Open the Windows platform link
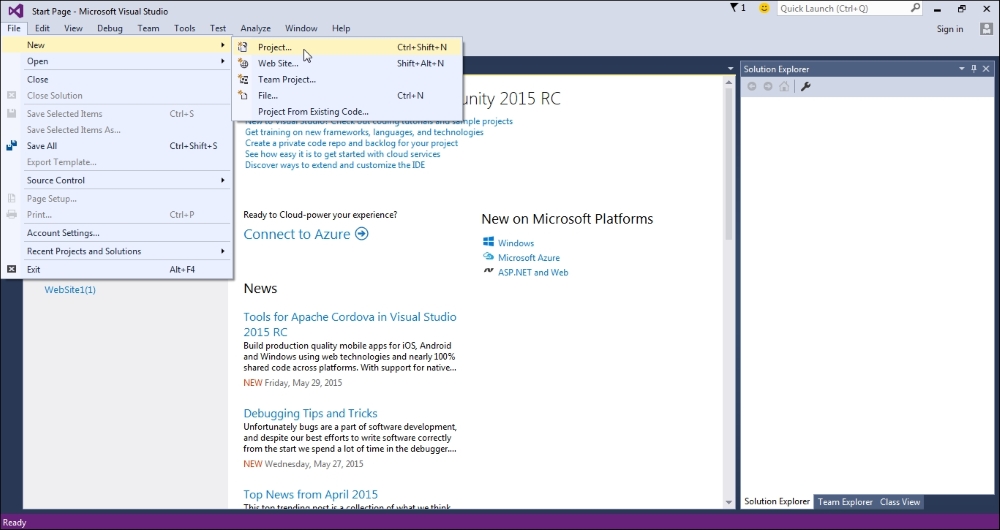Viewport: 1000px width, 530px height. click(516, 243)
